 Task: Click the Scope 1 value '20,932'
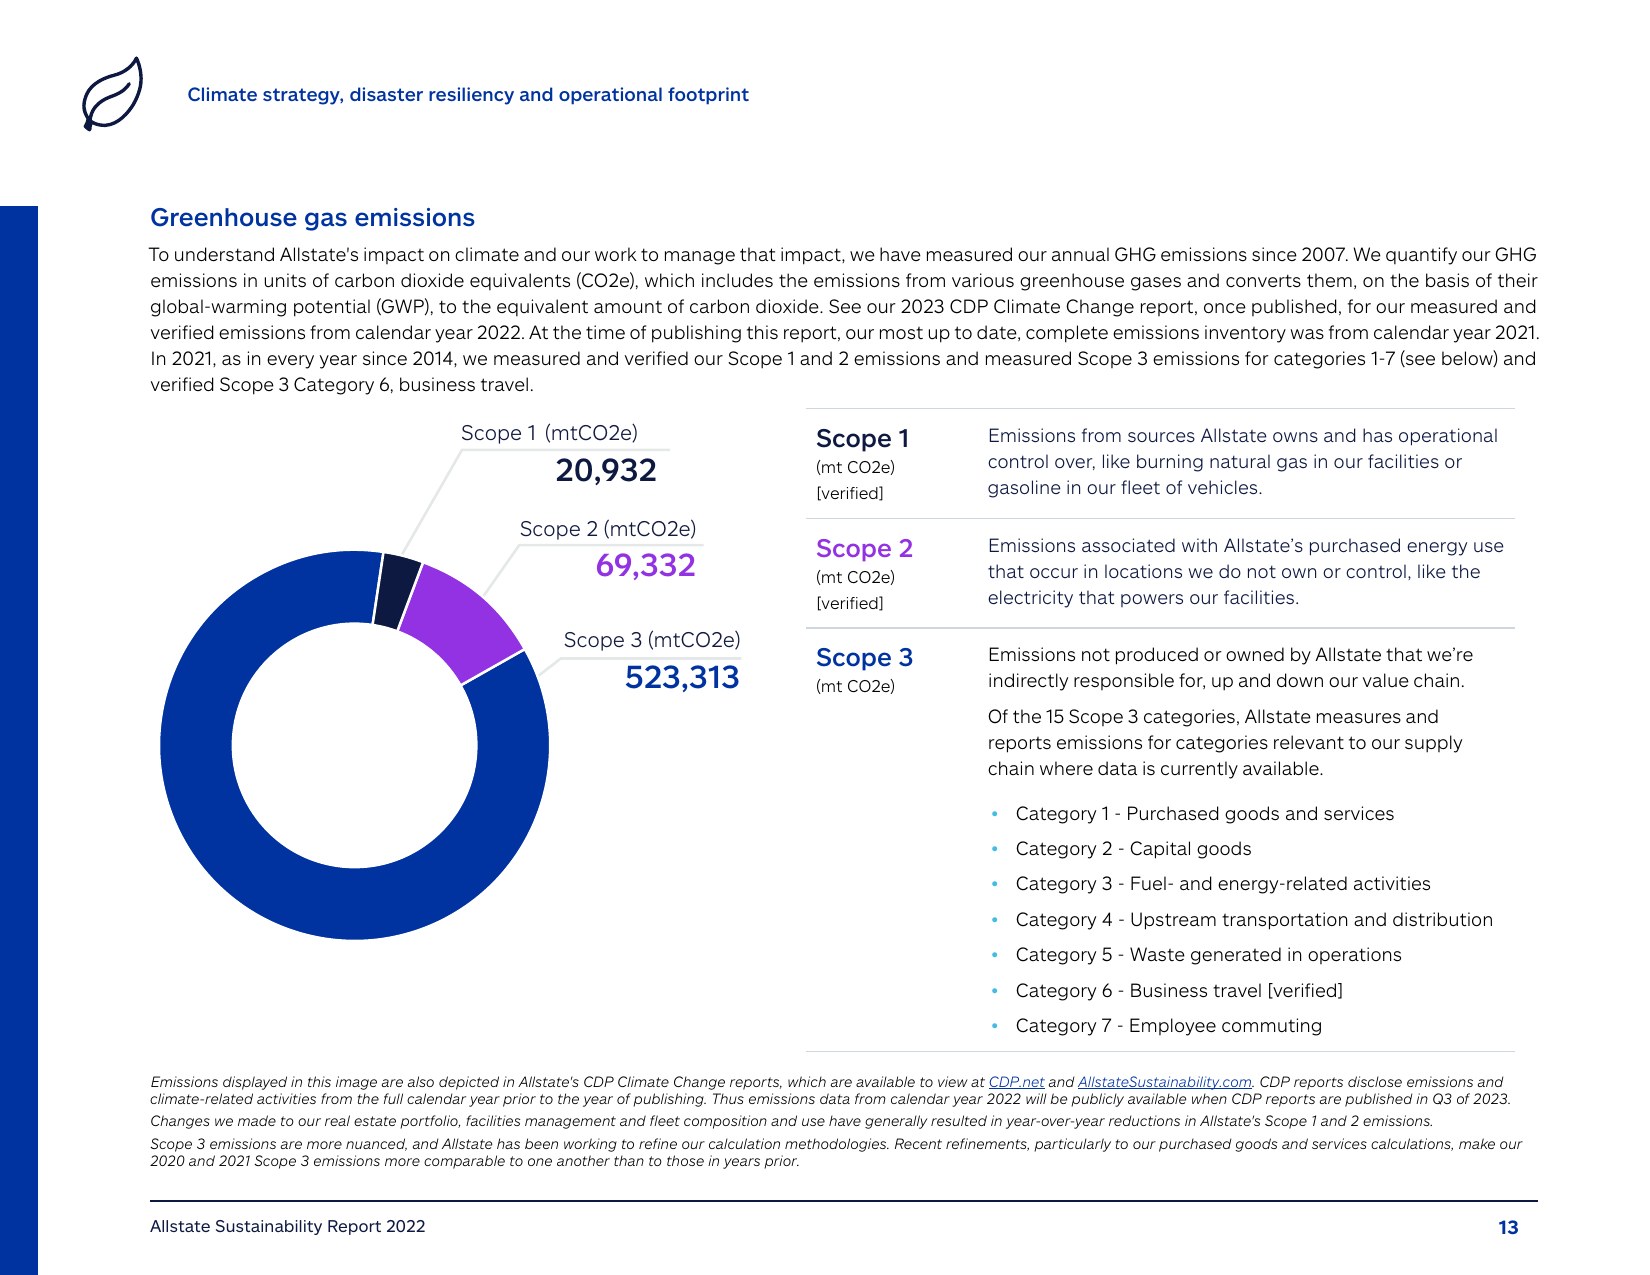606,470
